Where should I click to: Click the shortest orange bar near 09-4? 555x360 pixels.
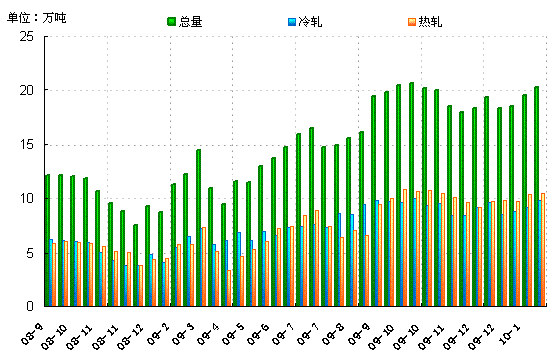[x=229, y=288]
